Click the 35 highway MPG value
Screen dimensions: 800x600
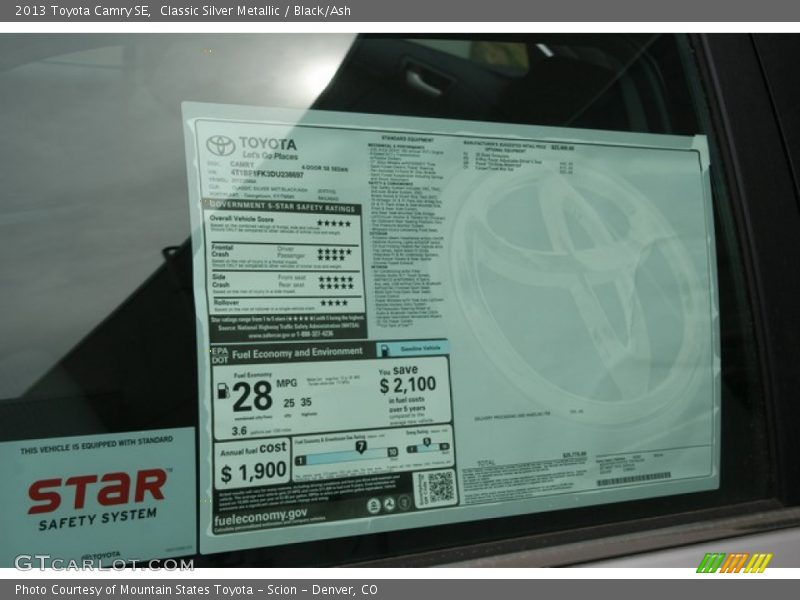tap(306, 402)
